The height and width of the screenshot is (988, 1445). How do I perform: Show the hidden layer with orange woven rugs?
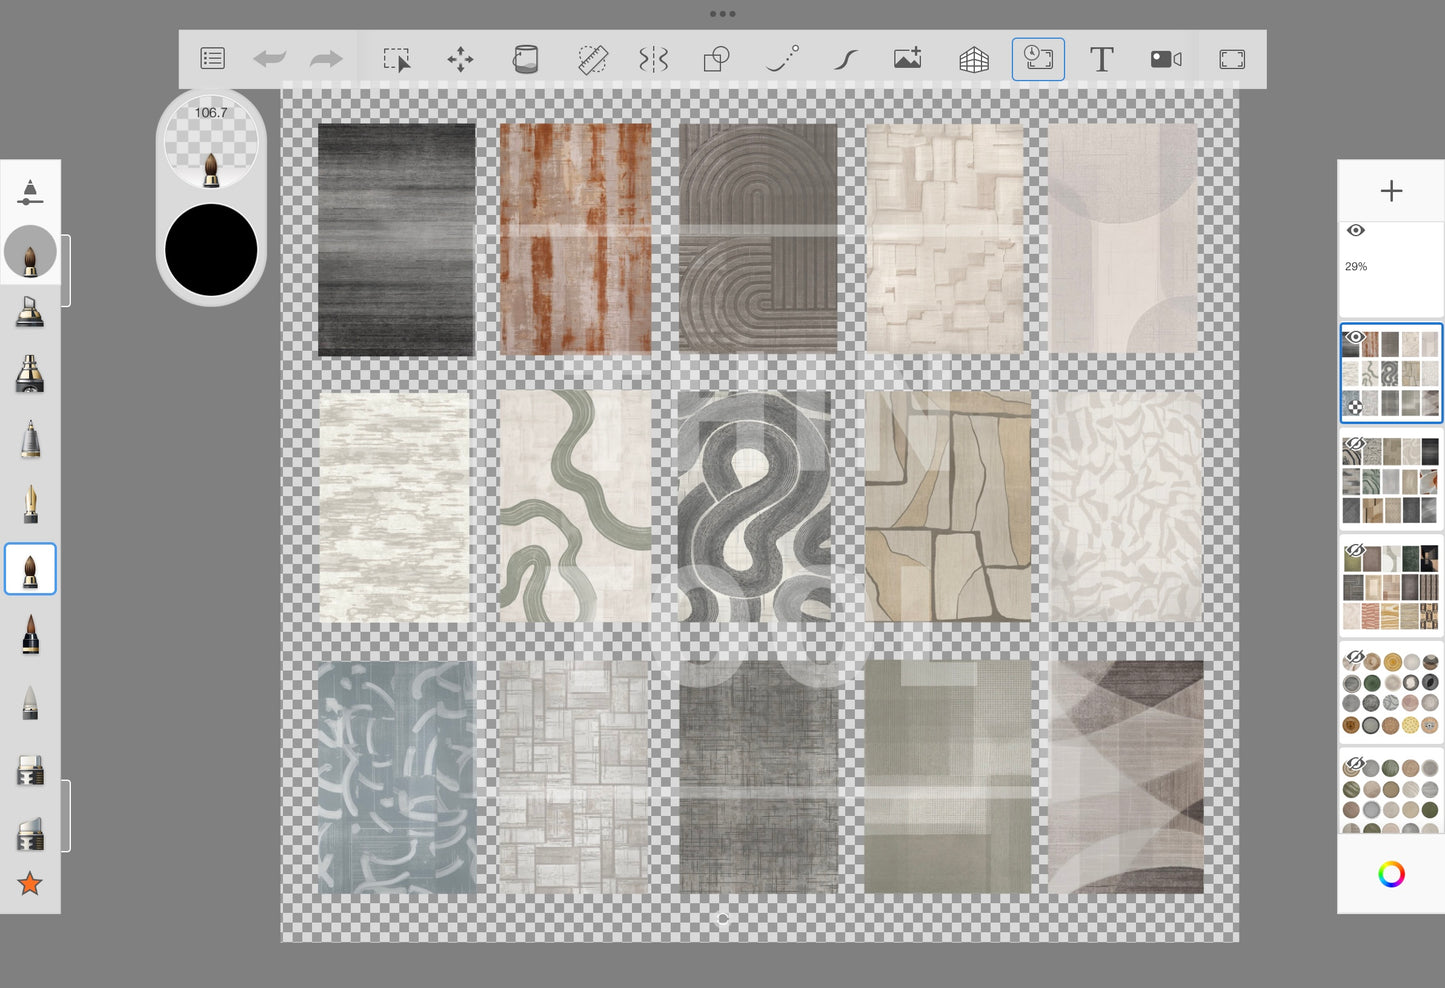(x=1355, y=551)
